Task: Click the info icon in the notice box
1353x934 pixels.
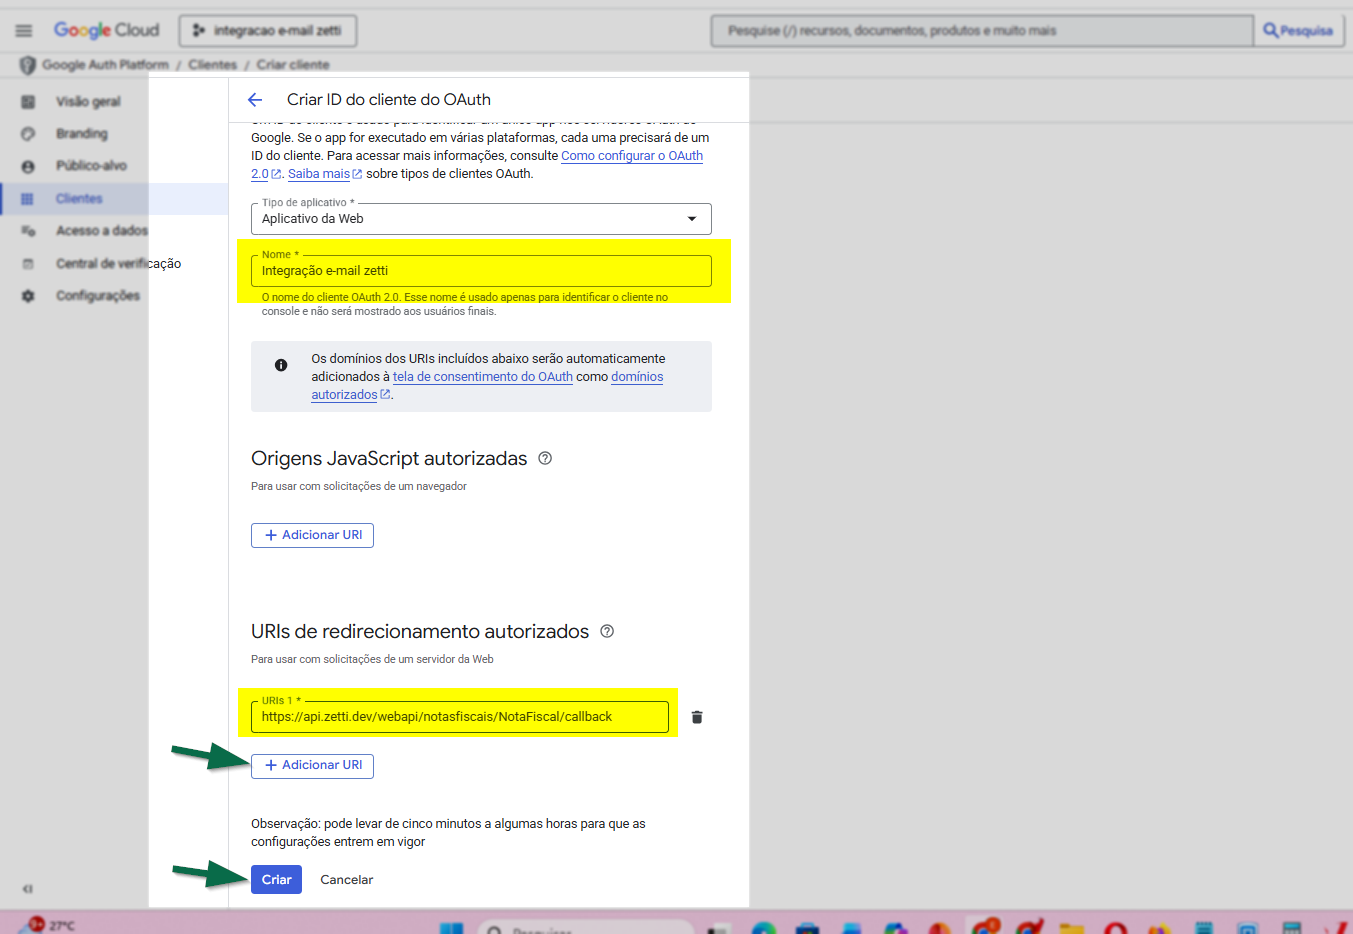Action: pyautogui.click(x=281, y=365)
